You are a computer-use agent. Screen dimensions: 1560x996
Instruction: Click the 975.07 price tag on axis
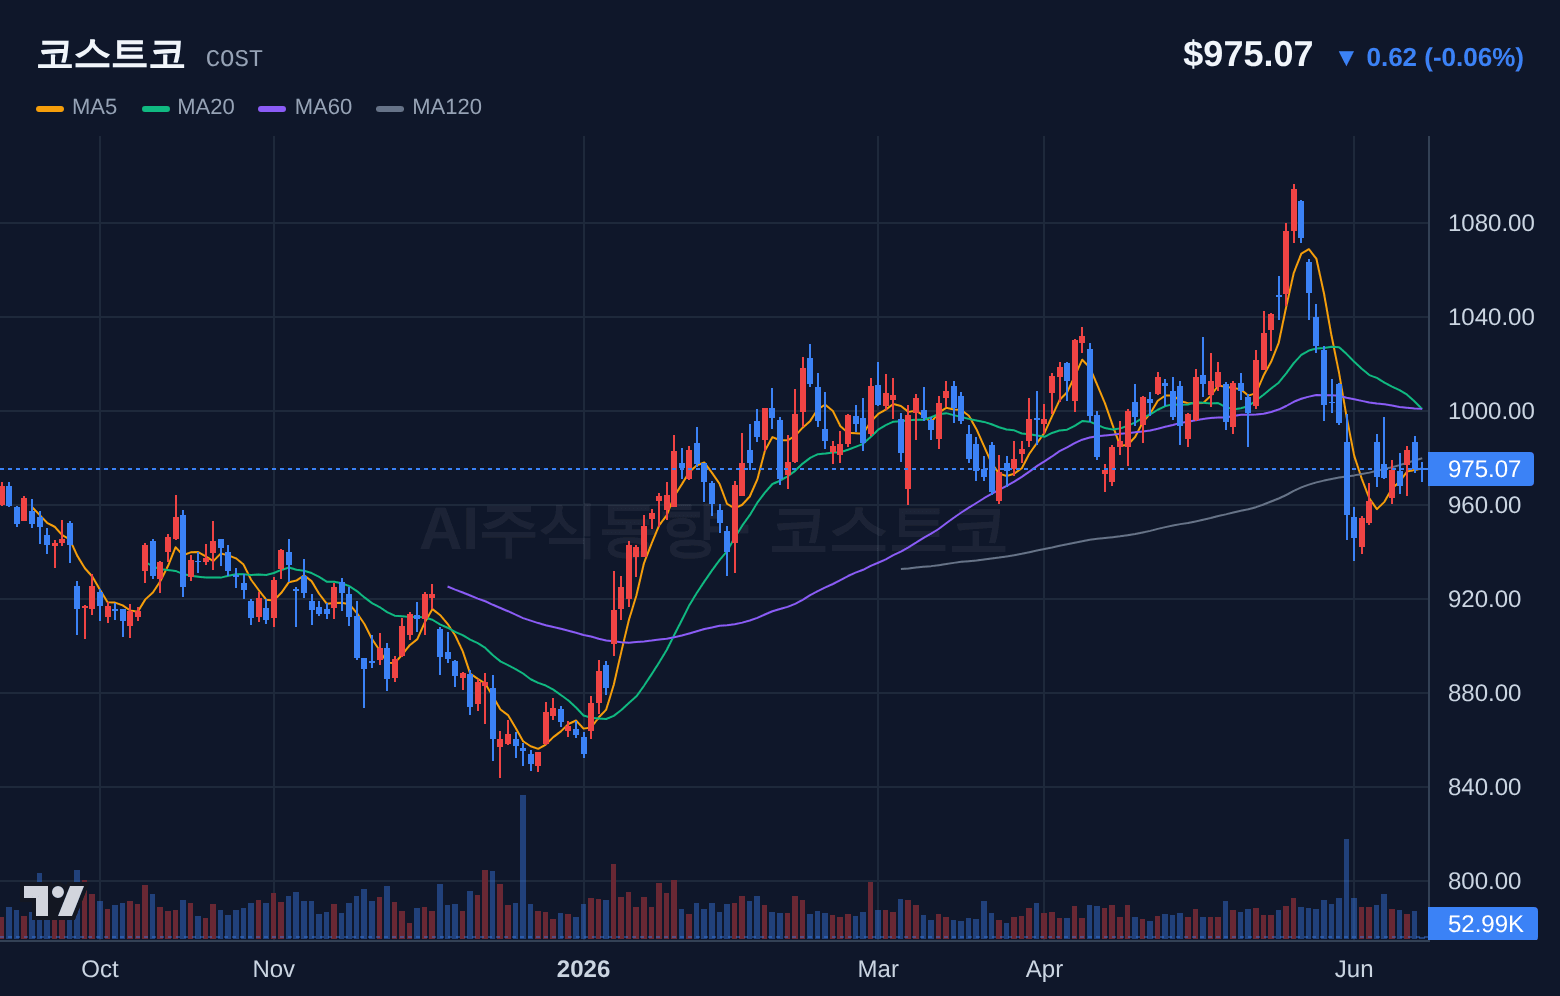pyautogui.click(x=1481, y=469)
